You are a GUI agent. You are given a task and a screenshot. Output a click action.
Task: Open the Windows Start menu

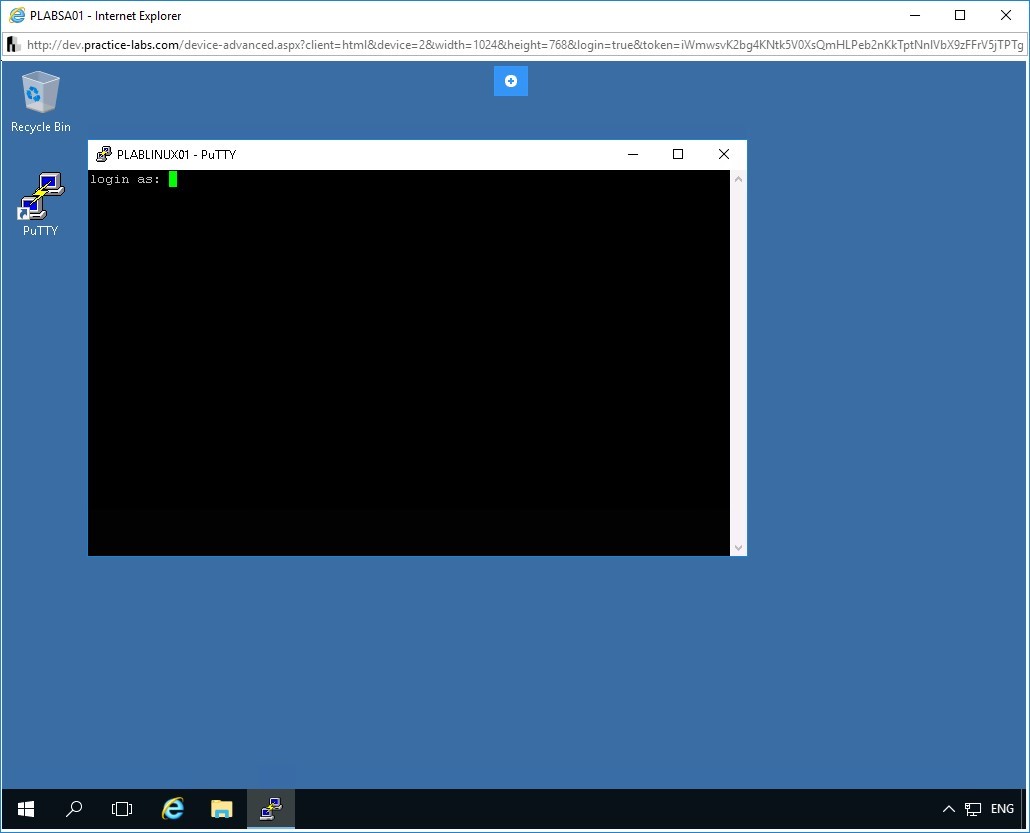click(25, 809)
